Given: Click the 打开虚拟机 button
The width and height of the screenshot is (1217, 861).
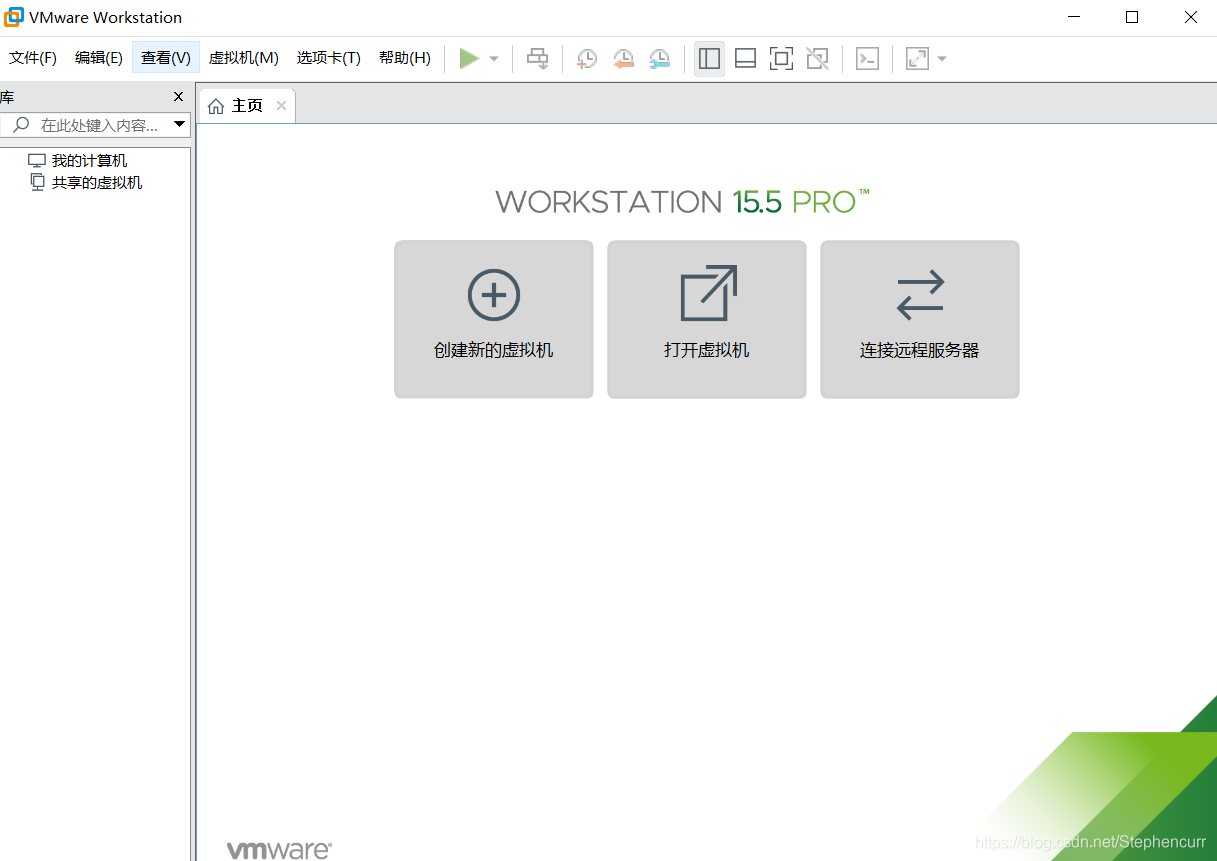Looking at the screenshot, I should pyautogui.click(x=707, y=319).
